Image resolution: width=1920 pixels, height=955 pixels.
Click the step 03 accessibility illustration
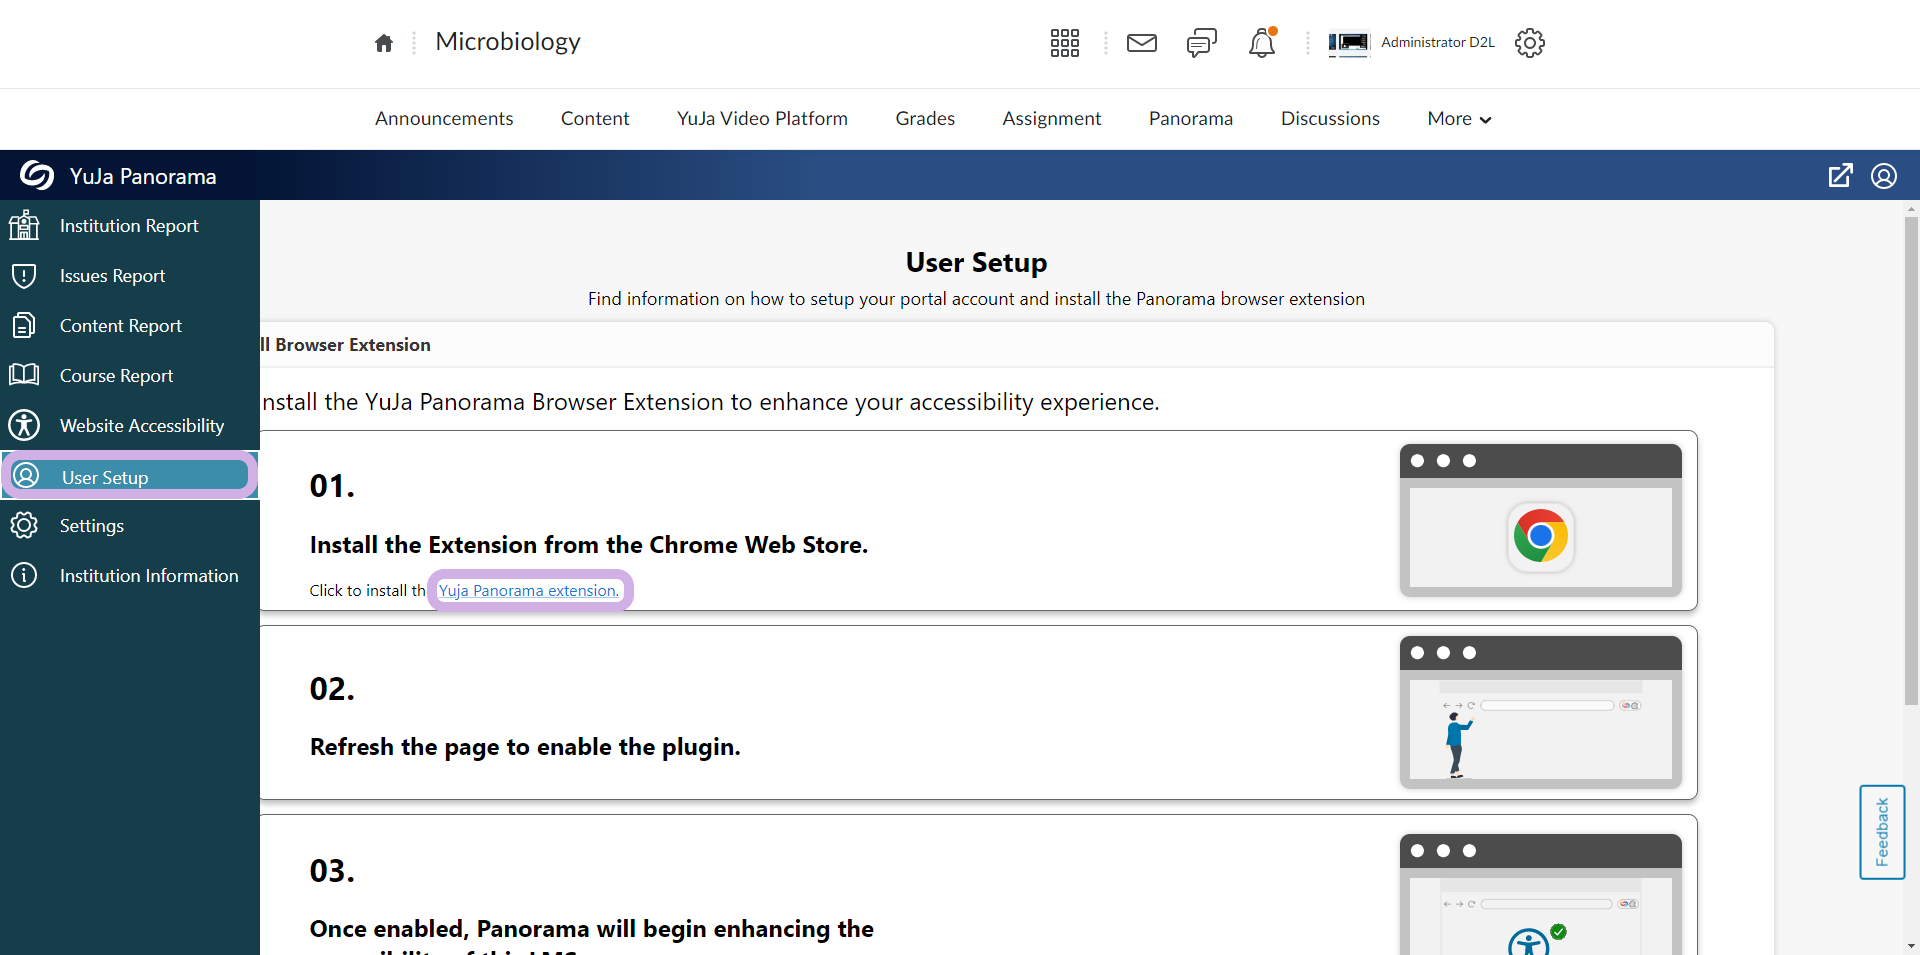coord(1541,895)
